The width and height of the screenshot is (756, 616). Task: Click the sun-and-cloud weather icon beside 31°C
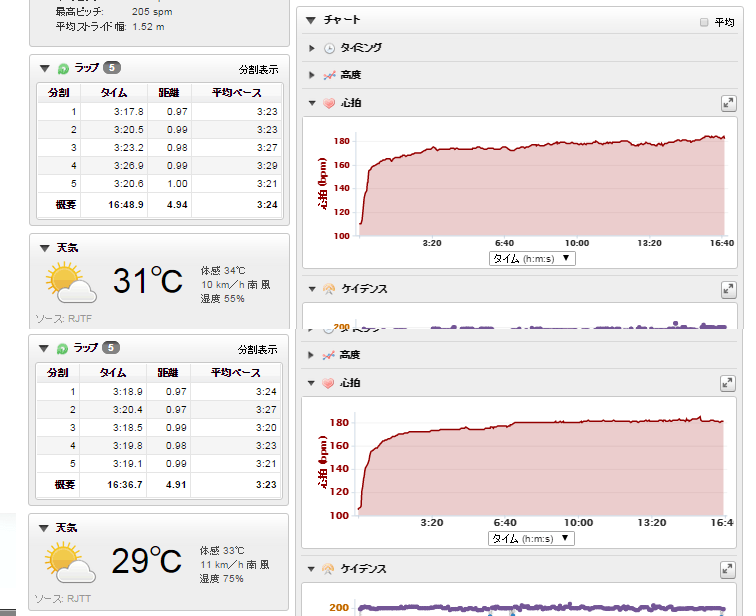70,282
